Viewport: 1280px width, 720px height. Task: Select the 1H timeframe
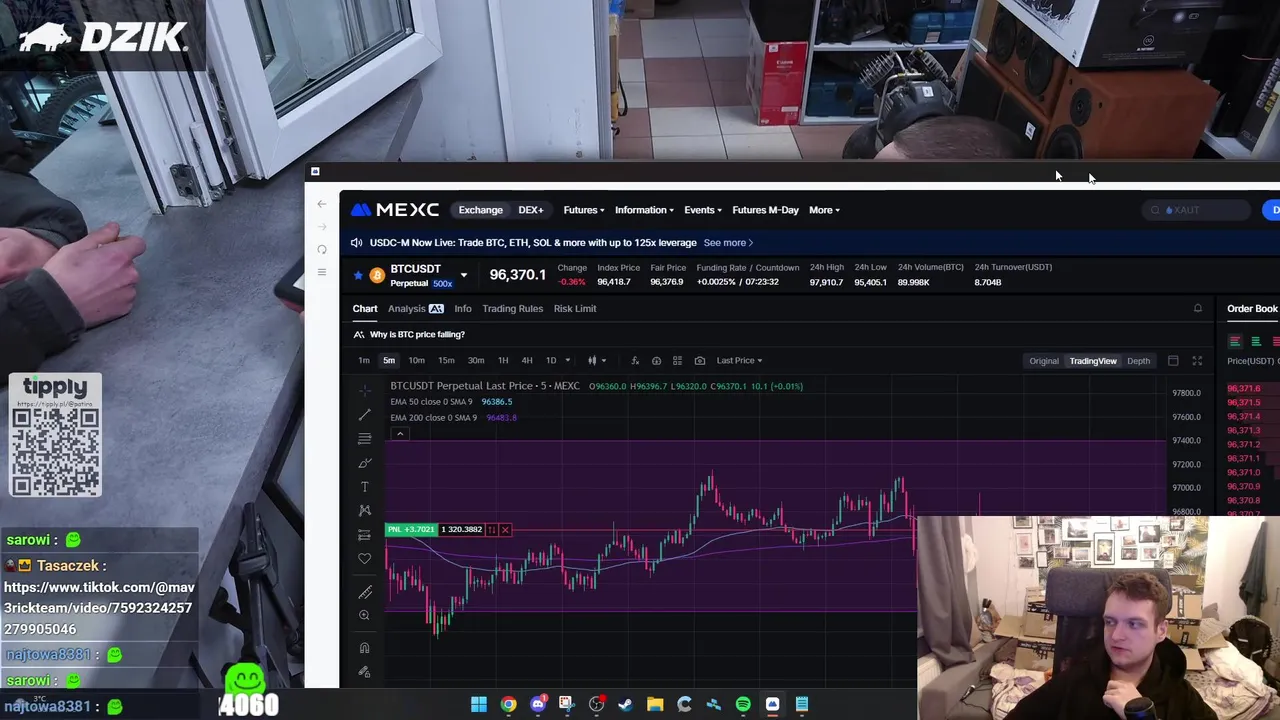503,360
